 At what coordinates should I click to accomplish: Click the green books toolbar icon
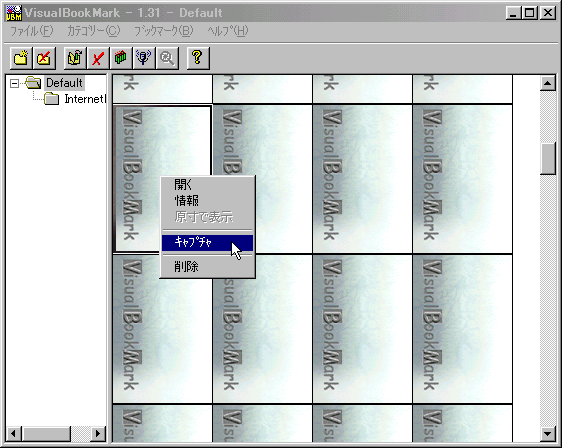click(x=121, y=58)
